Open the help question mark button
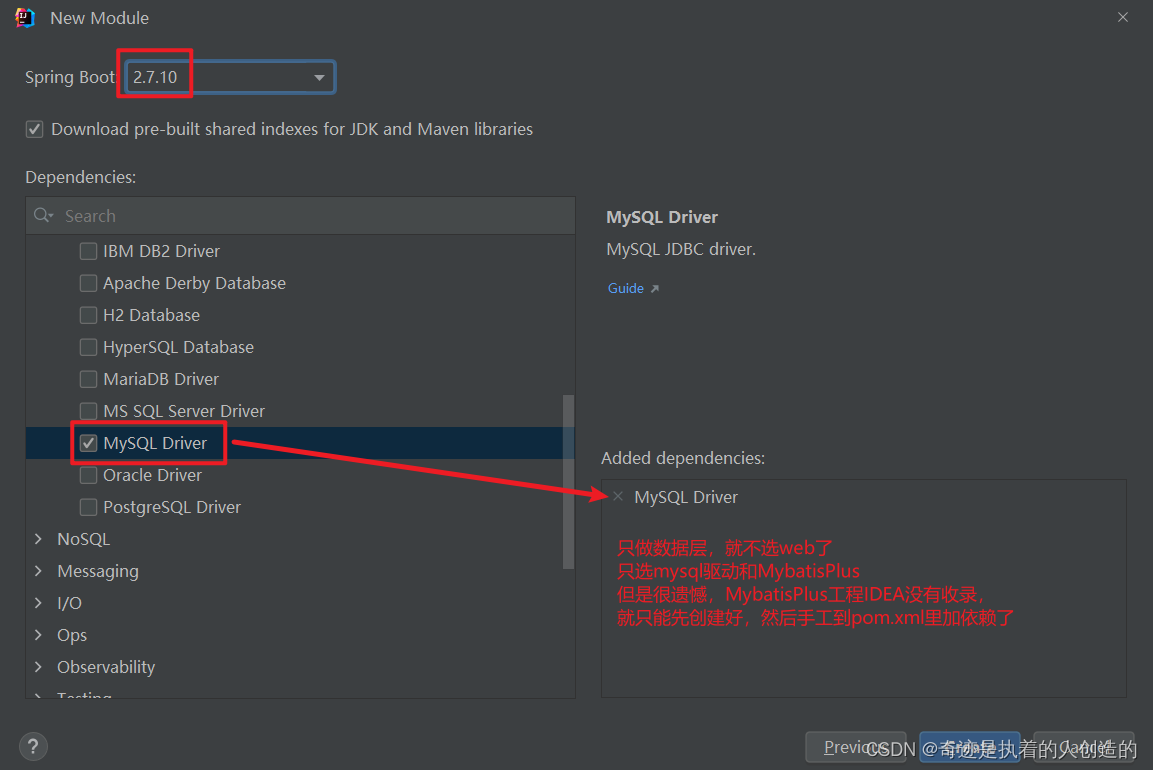The image size is (1153, 770). point(33,747)
